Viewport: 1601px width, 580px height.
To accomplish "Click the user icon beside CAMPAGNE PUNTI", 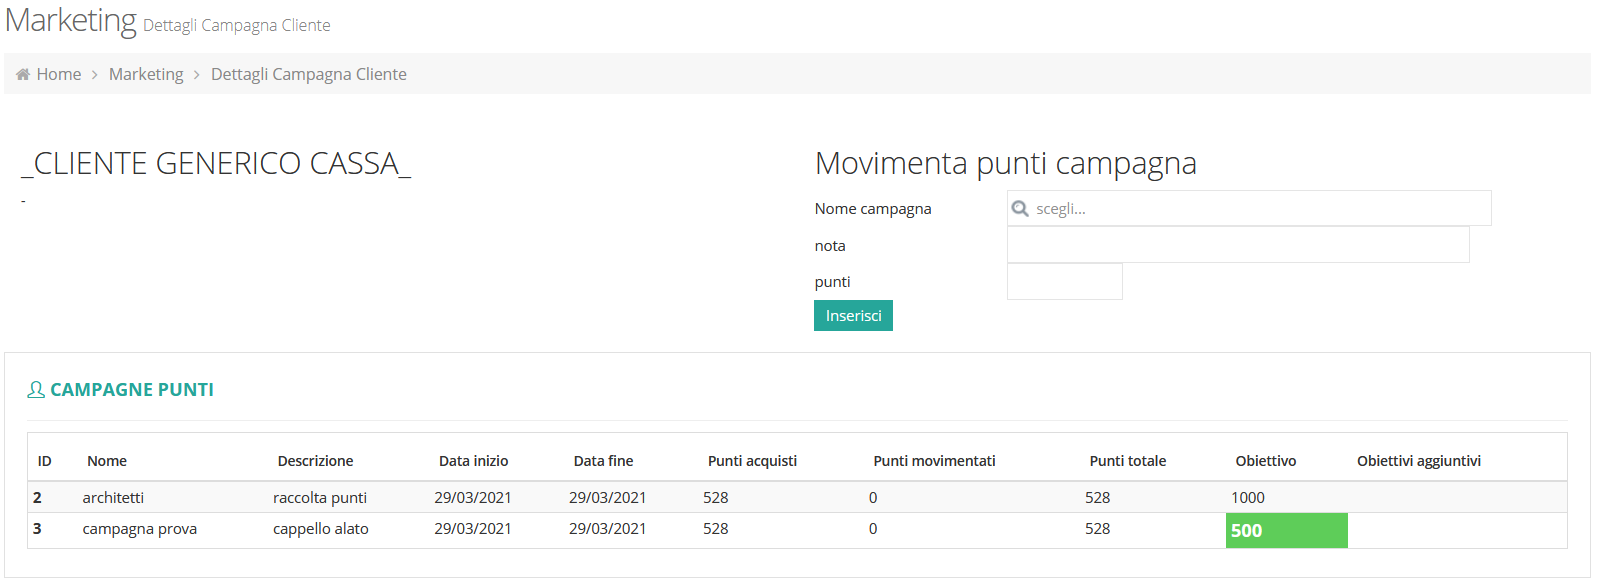I will coord(36,390).
